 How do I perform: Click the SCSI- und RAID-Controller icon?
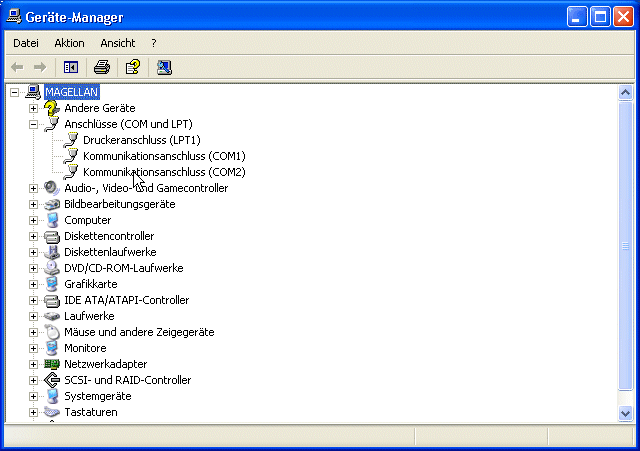coord(52,380)
